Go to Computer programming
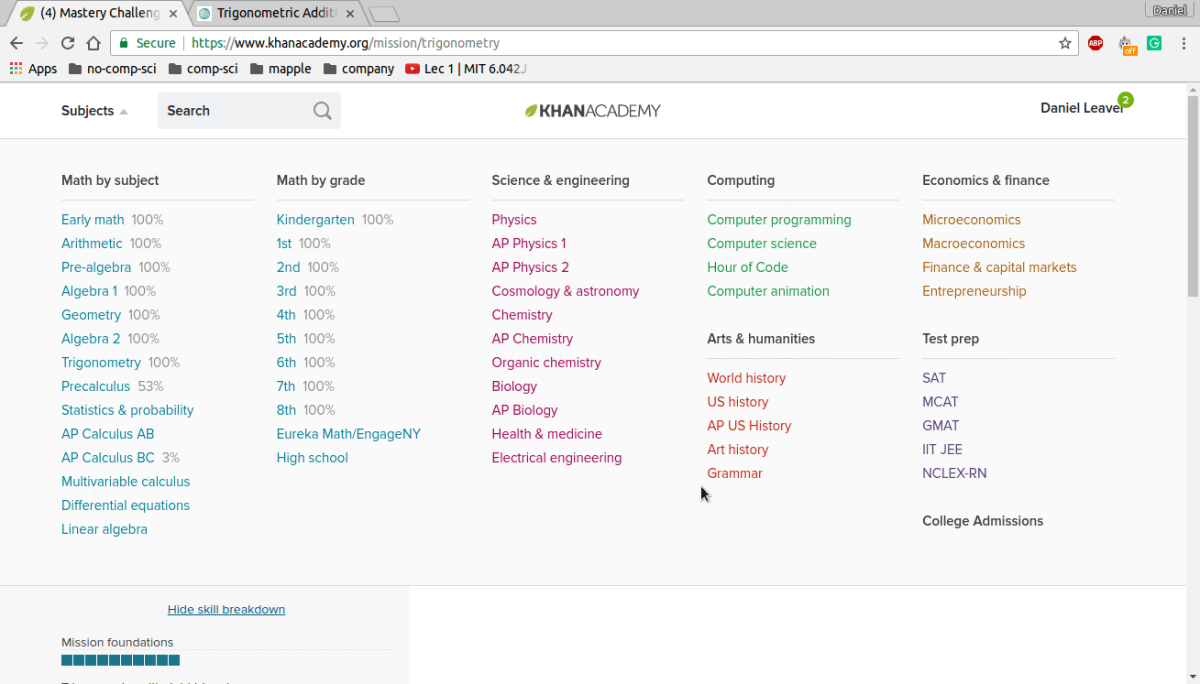 779,220
